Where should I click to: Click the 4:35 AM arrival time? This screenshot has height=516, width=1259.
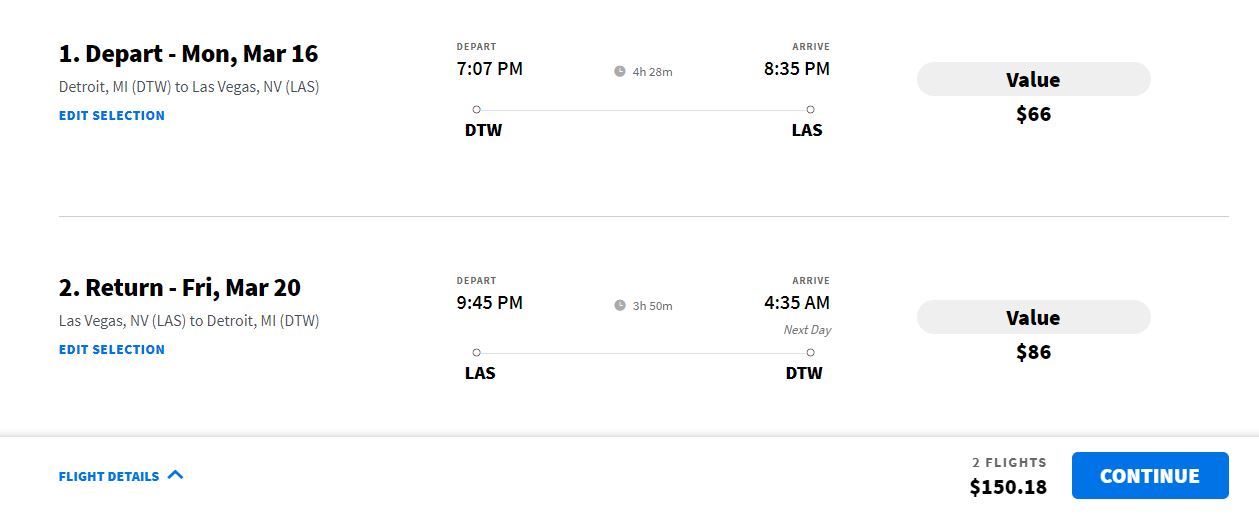click(x=796, y=303)
